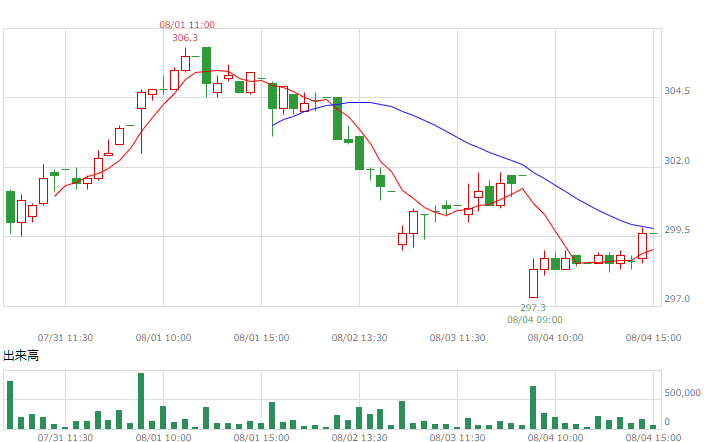Click the 500,000 volume axis label
705x442 pixels.
pos(683,393)
